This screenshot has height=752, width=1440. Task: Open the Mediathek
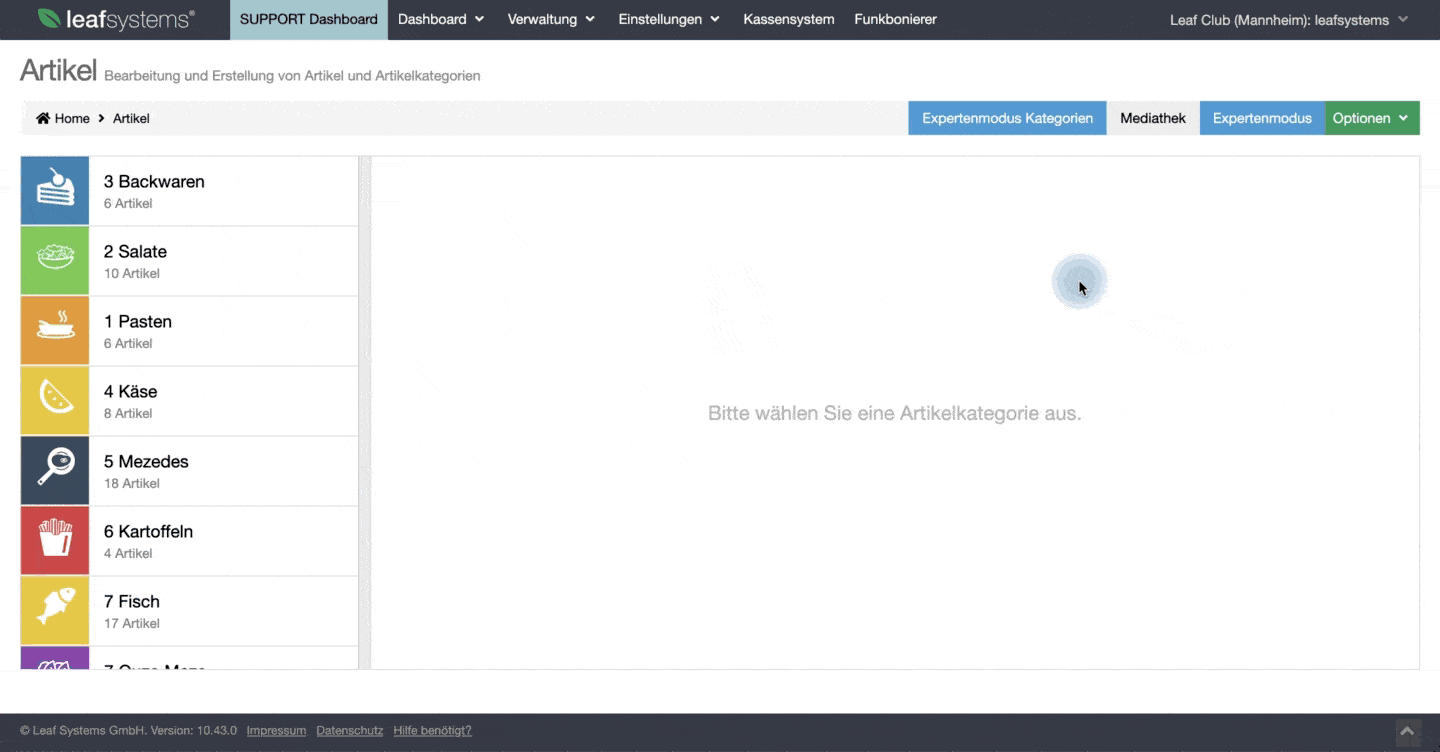tap(1152, 117)
